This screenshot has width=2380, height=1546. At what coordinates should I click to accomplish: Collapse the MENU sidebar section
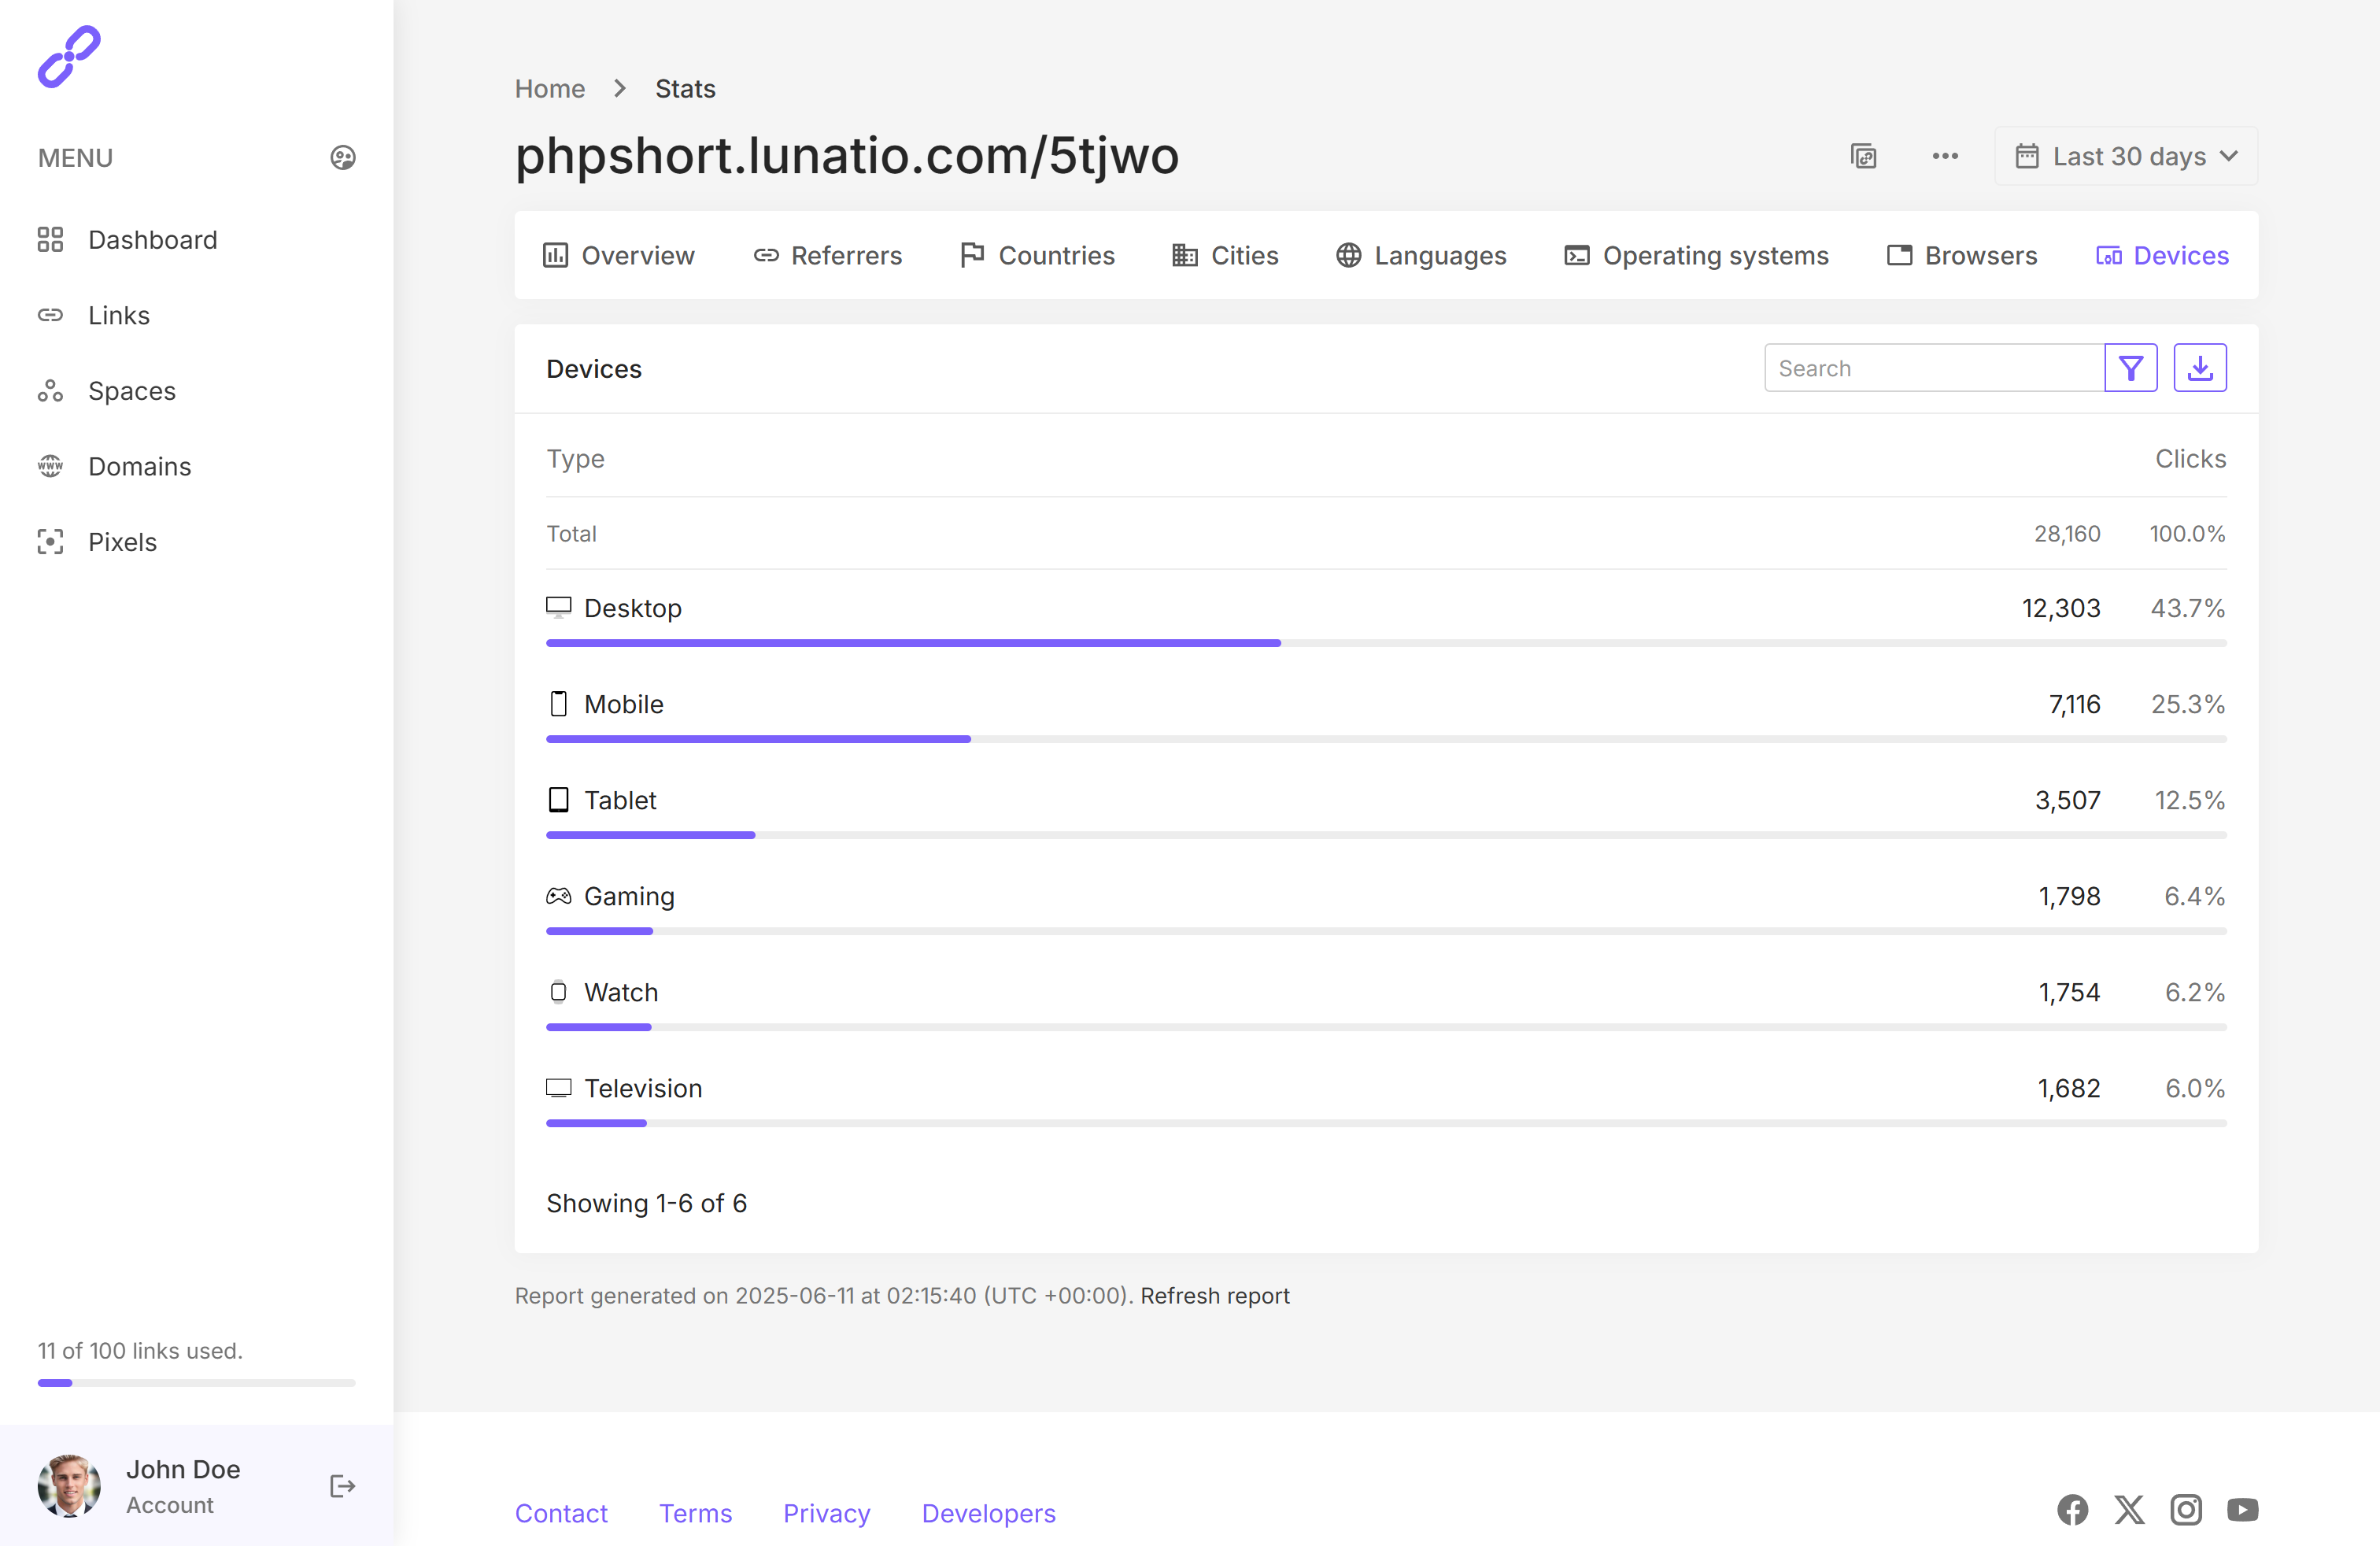tap(75, 157)
